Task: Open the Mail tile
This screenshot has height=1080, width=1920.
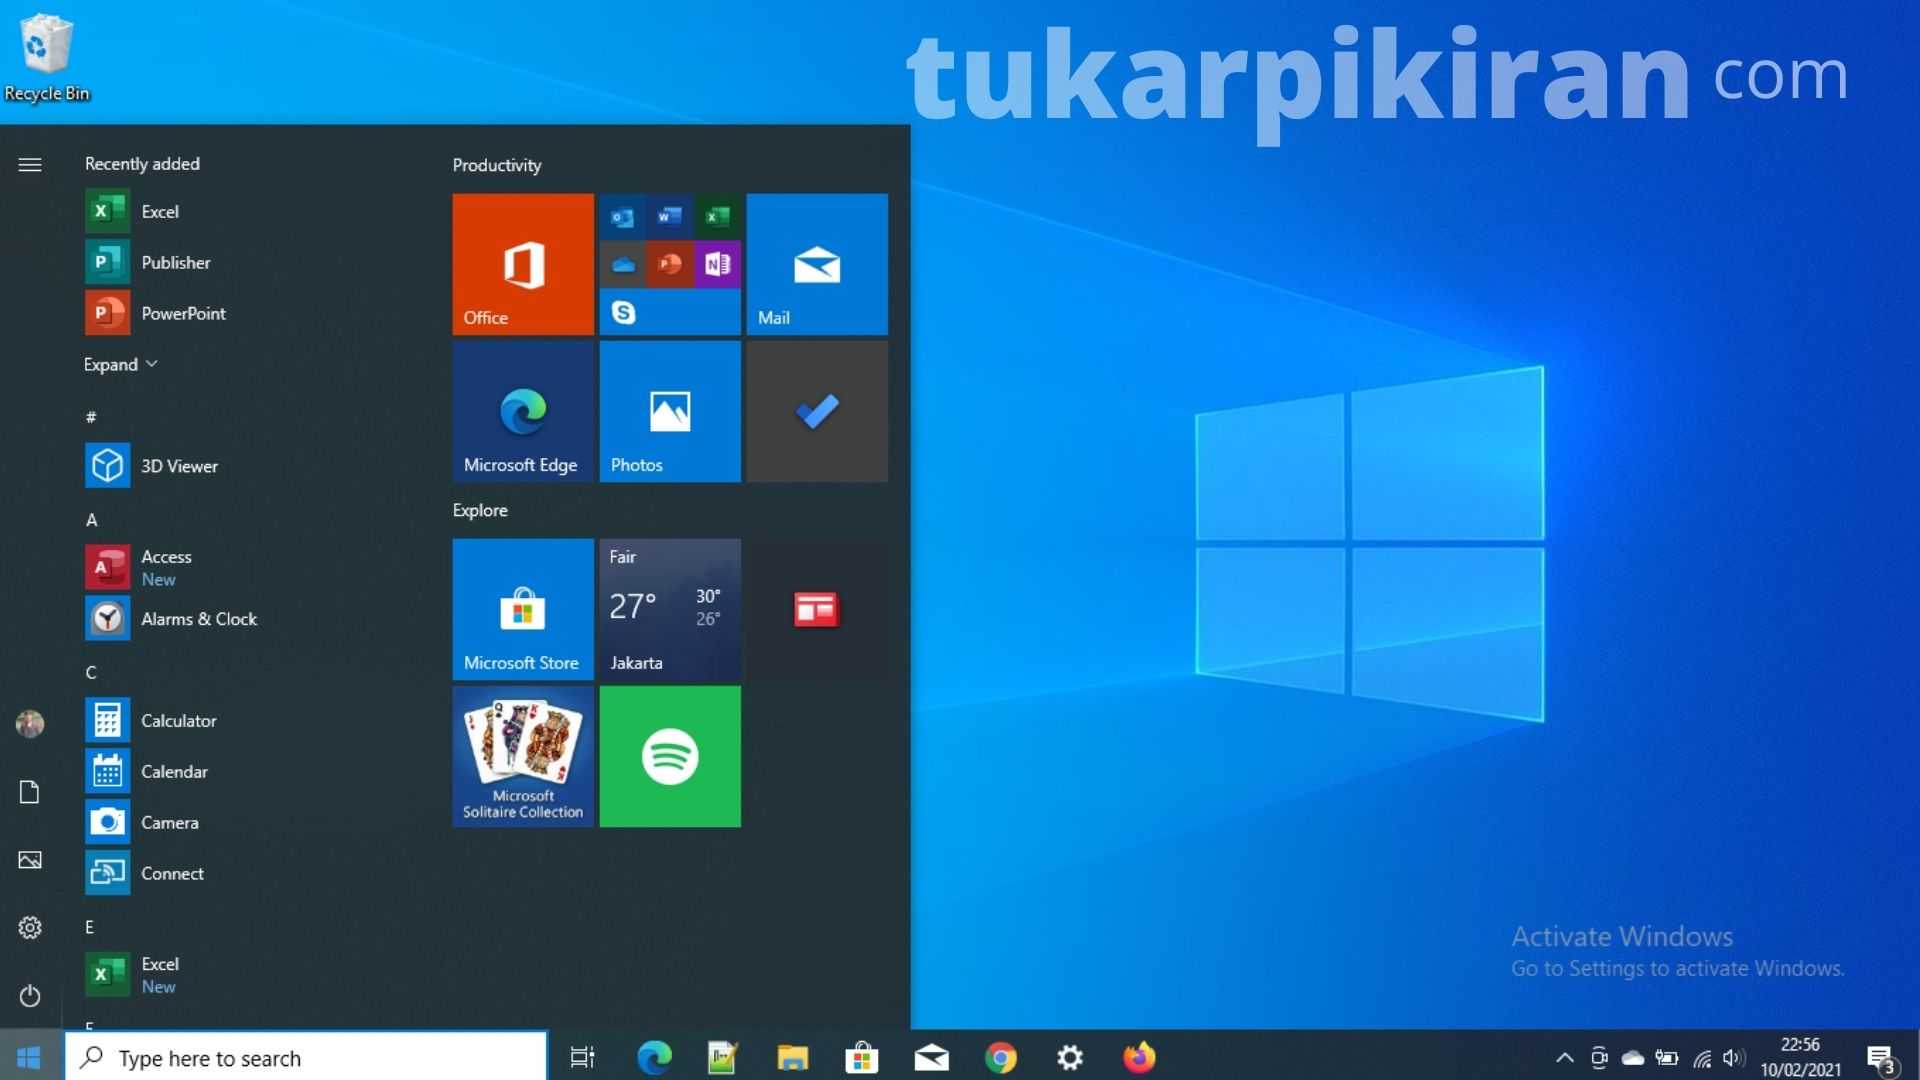Action: tap(817, 264)
